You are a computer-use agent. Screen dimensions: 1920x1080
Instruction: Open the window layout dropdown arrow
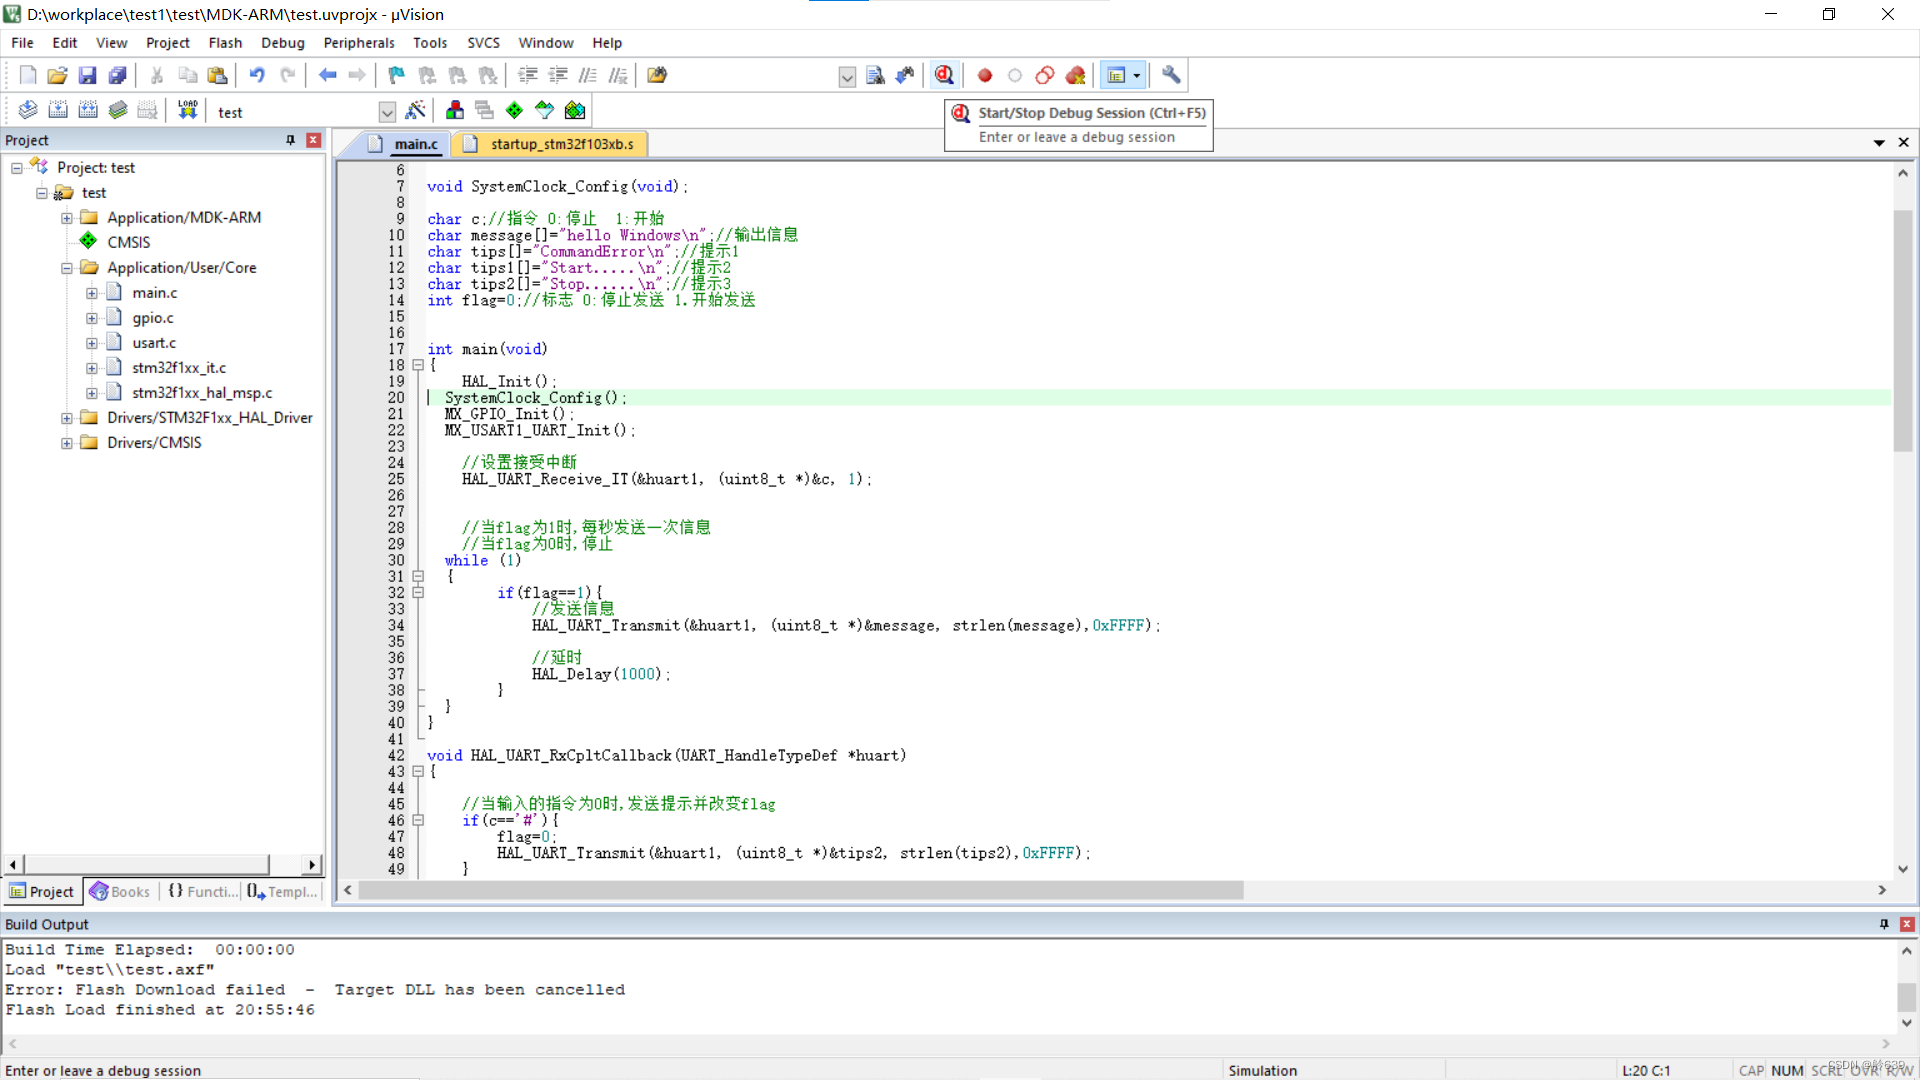click(x=1137, y=76)
